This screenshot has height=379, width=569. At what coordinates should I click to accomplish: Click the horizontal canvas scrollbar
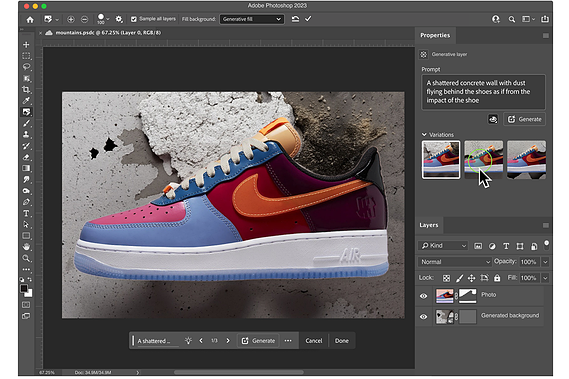point(238,372)
